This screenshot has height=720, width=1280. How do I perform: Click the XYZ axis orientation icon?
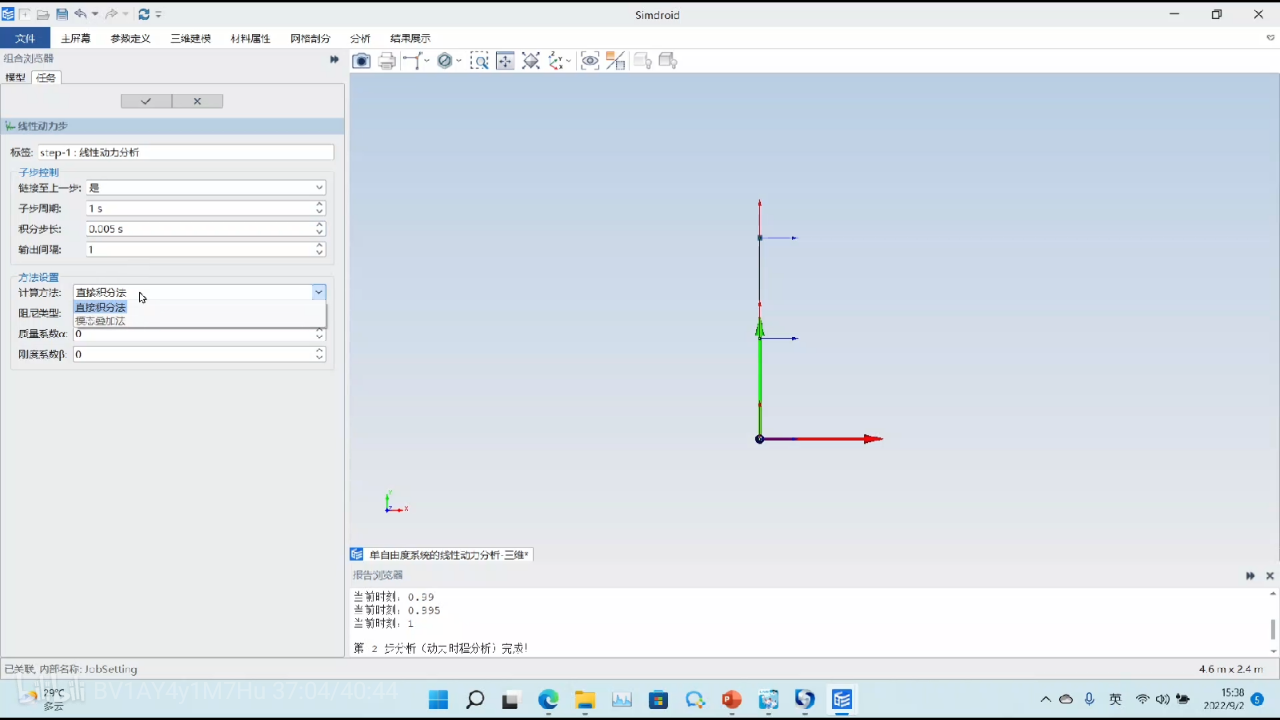point(555,61)
